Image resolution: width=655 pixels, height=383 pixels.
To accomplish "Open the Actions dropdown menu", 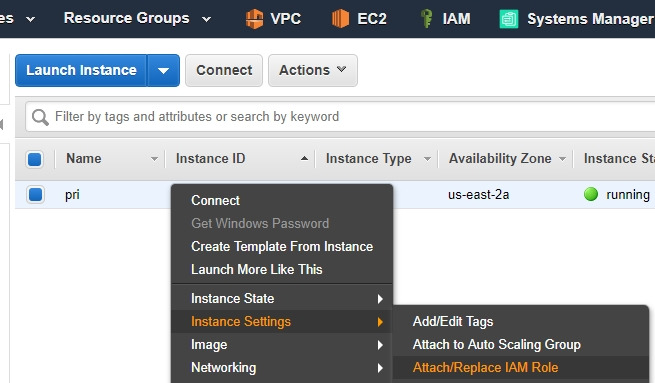I will (x=313, y=70).
